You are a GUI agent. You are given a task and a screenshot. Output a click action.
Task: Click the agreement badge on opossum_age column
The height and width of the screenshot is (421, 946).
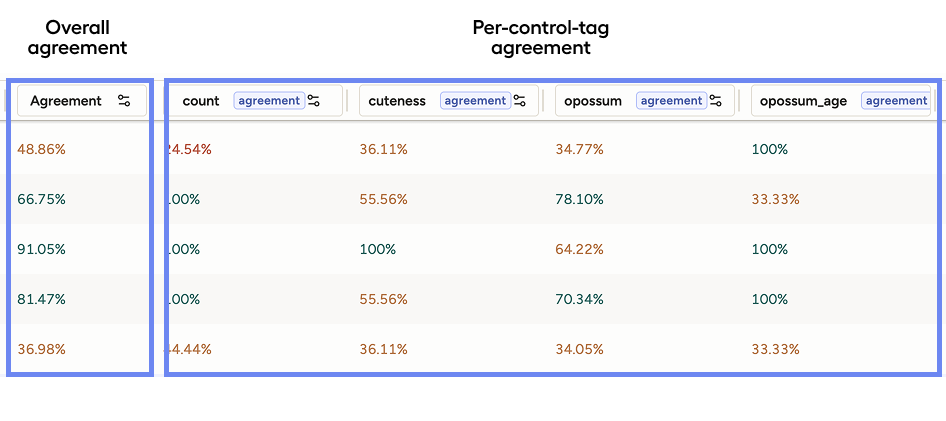(895, 101)
